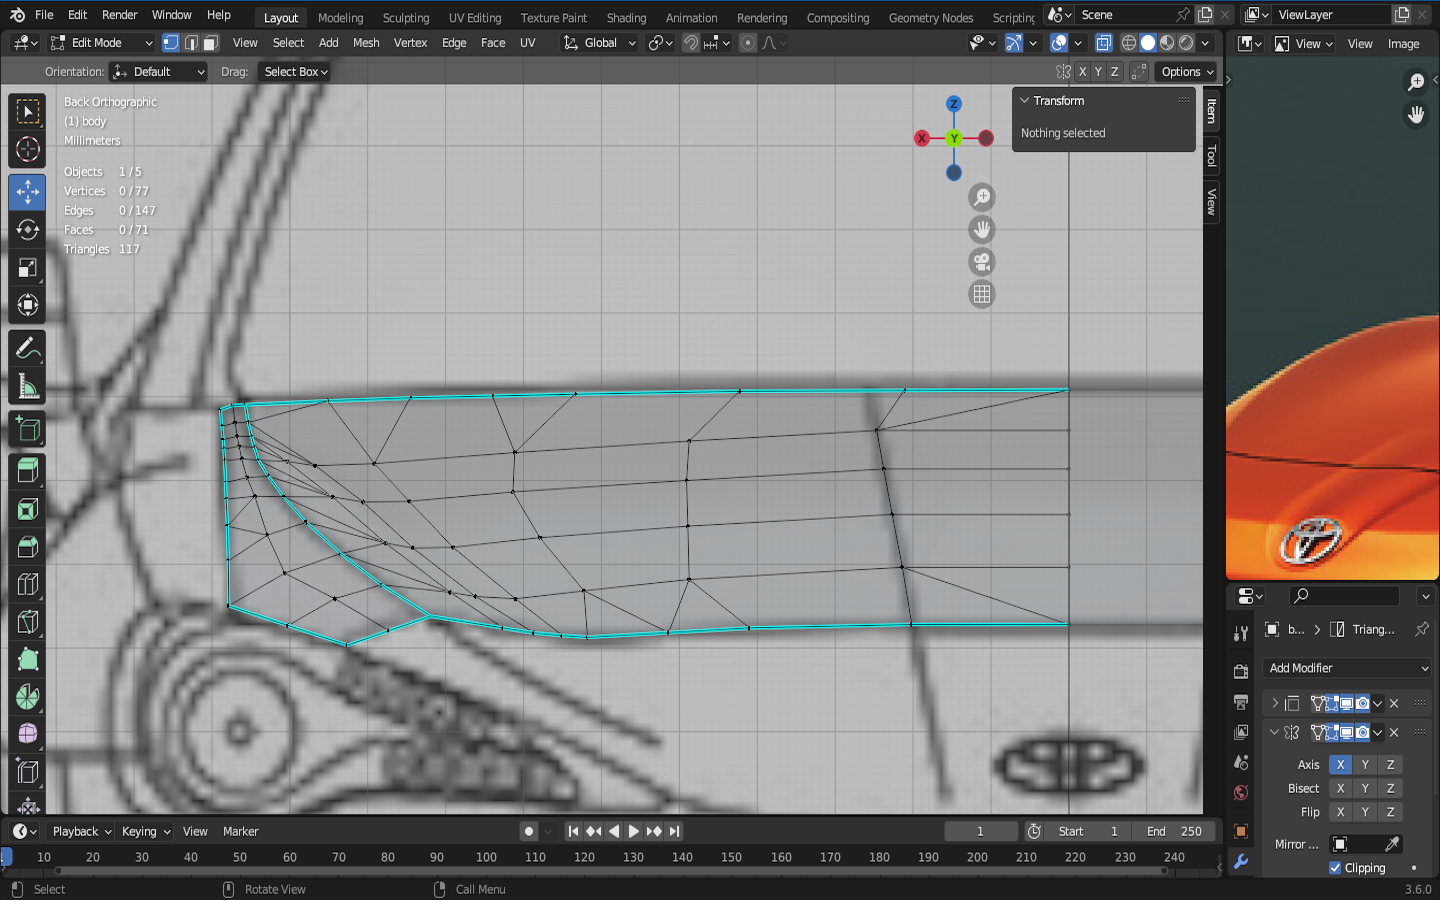Open the Object properties tab icon
Screen dimensions: 1440x900
[x=1241, y=831]
